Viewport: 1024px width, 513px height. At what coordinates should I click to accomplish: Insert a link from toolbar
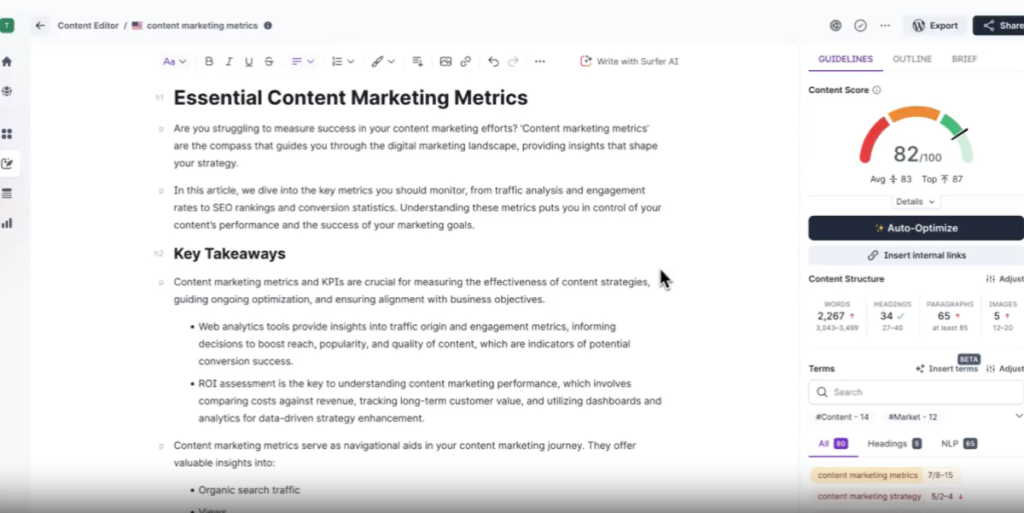tap(466, 61)
